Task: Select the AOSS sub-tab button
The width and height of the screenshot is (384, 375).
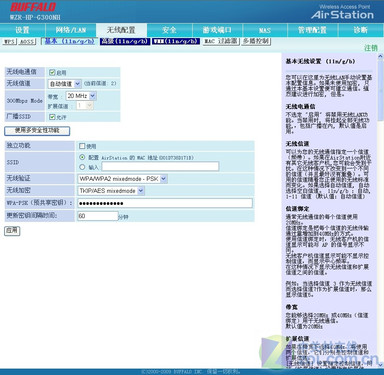Action: click(x=27, y=42)
